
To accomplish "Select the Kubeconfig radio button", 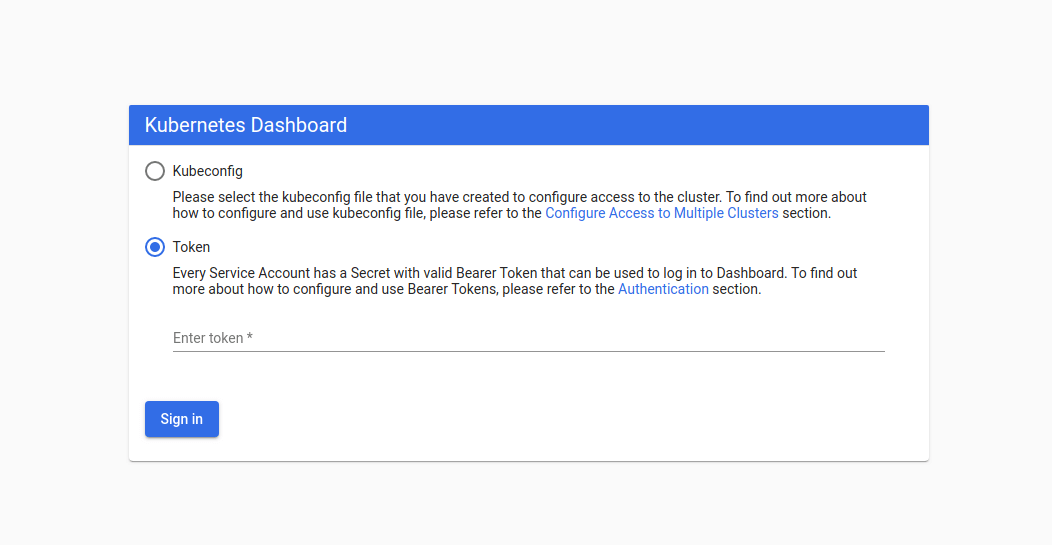I will click(x=154, y=171).
